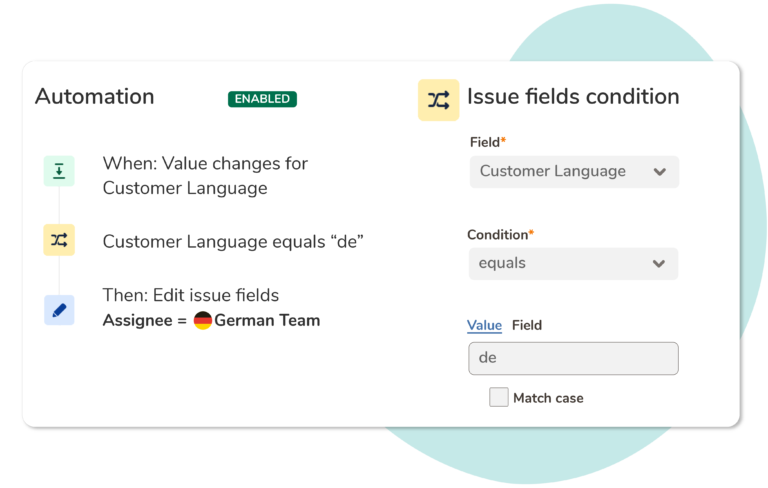Open the Customer Language equals "de" condition

coord(232,241)
